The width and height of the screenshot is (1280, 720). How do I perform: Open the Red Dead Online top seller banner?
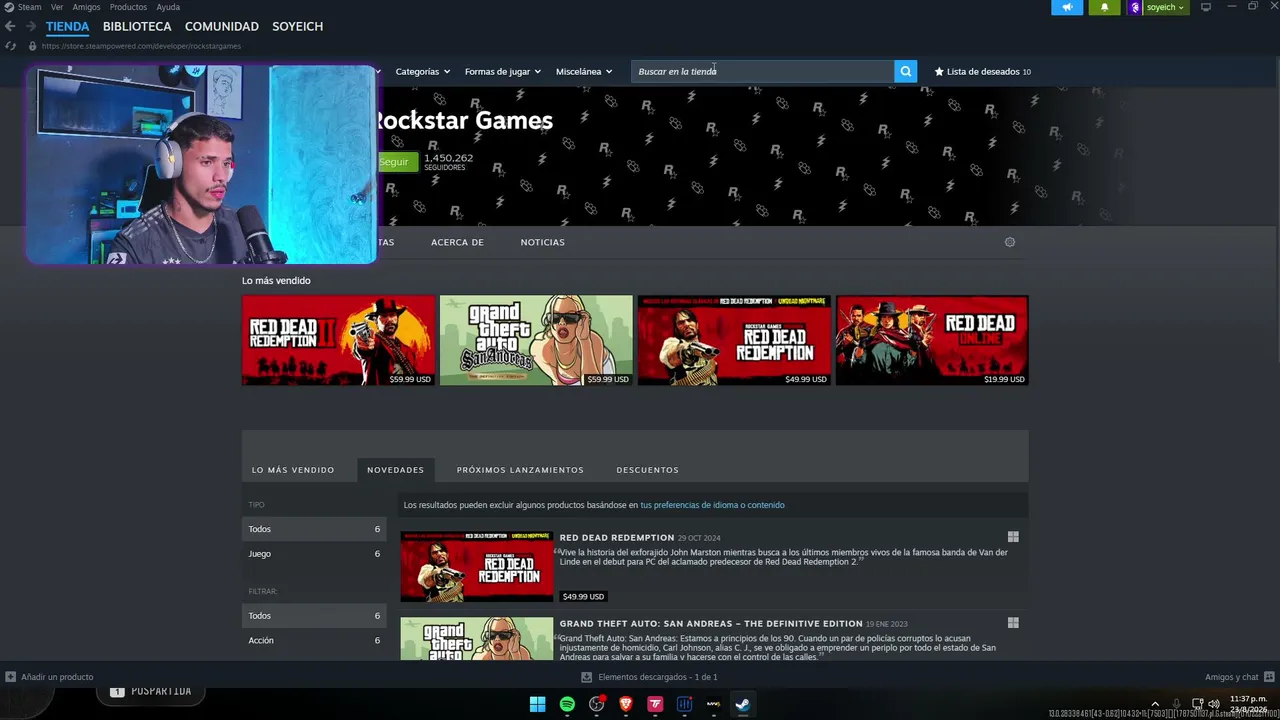point(932,340)
